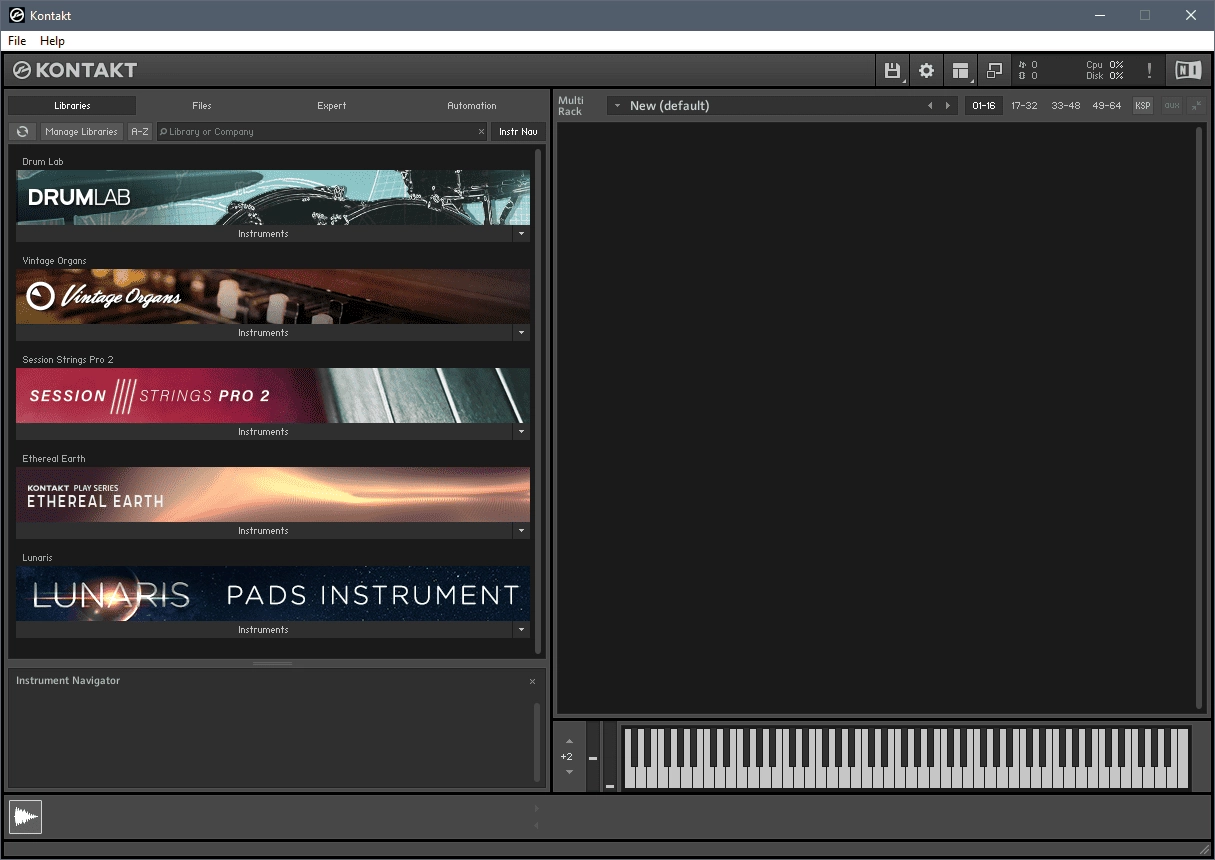
Task: Open Vintage Organs Instruments bar
Action: click(x=264, y=333)
